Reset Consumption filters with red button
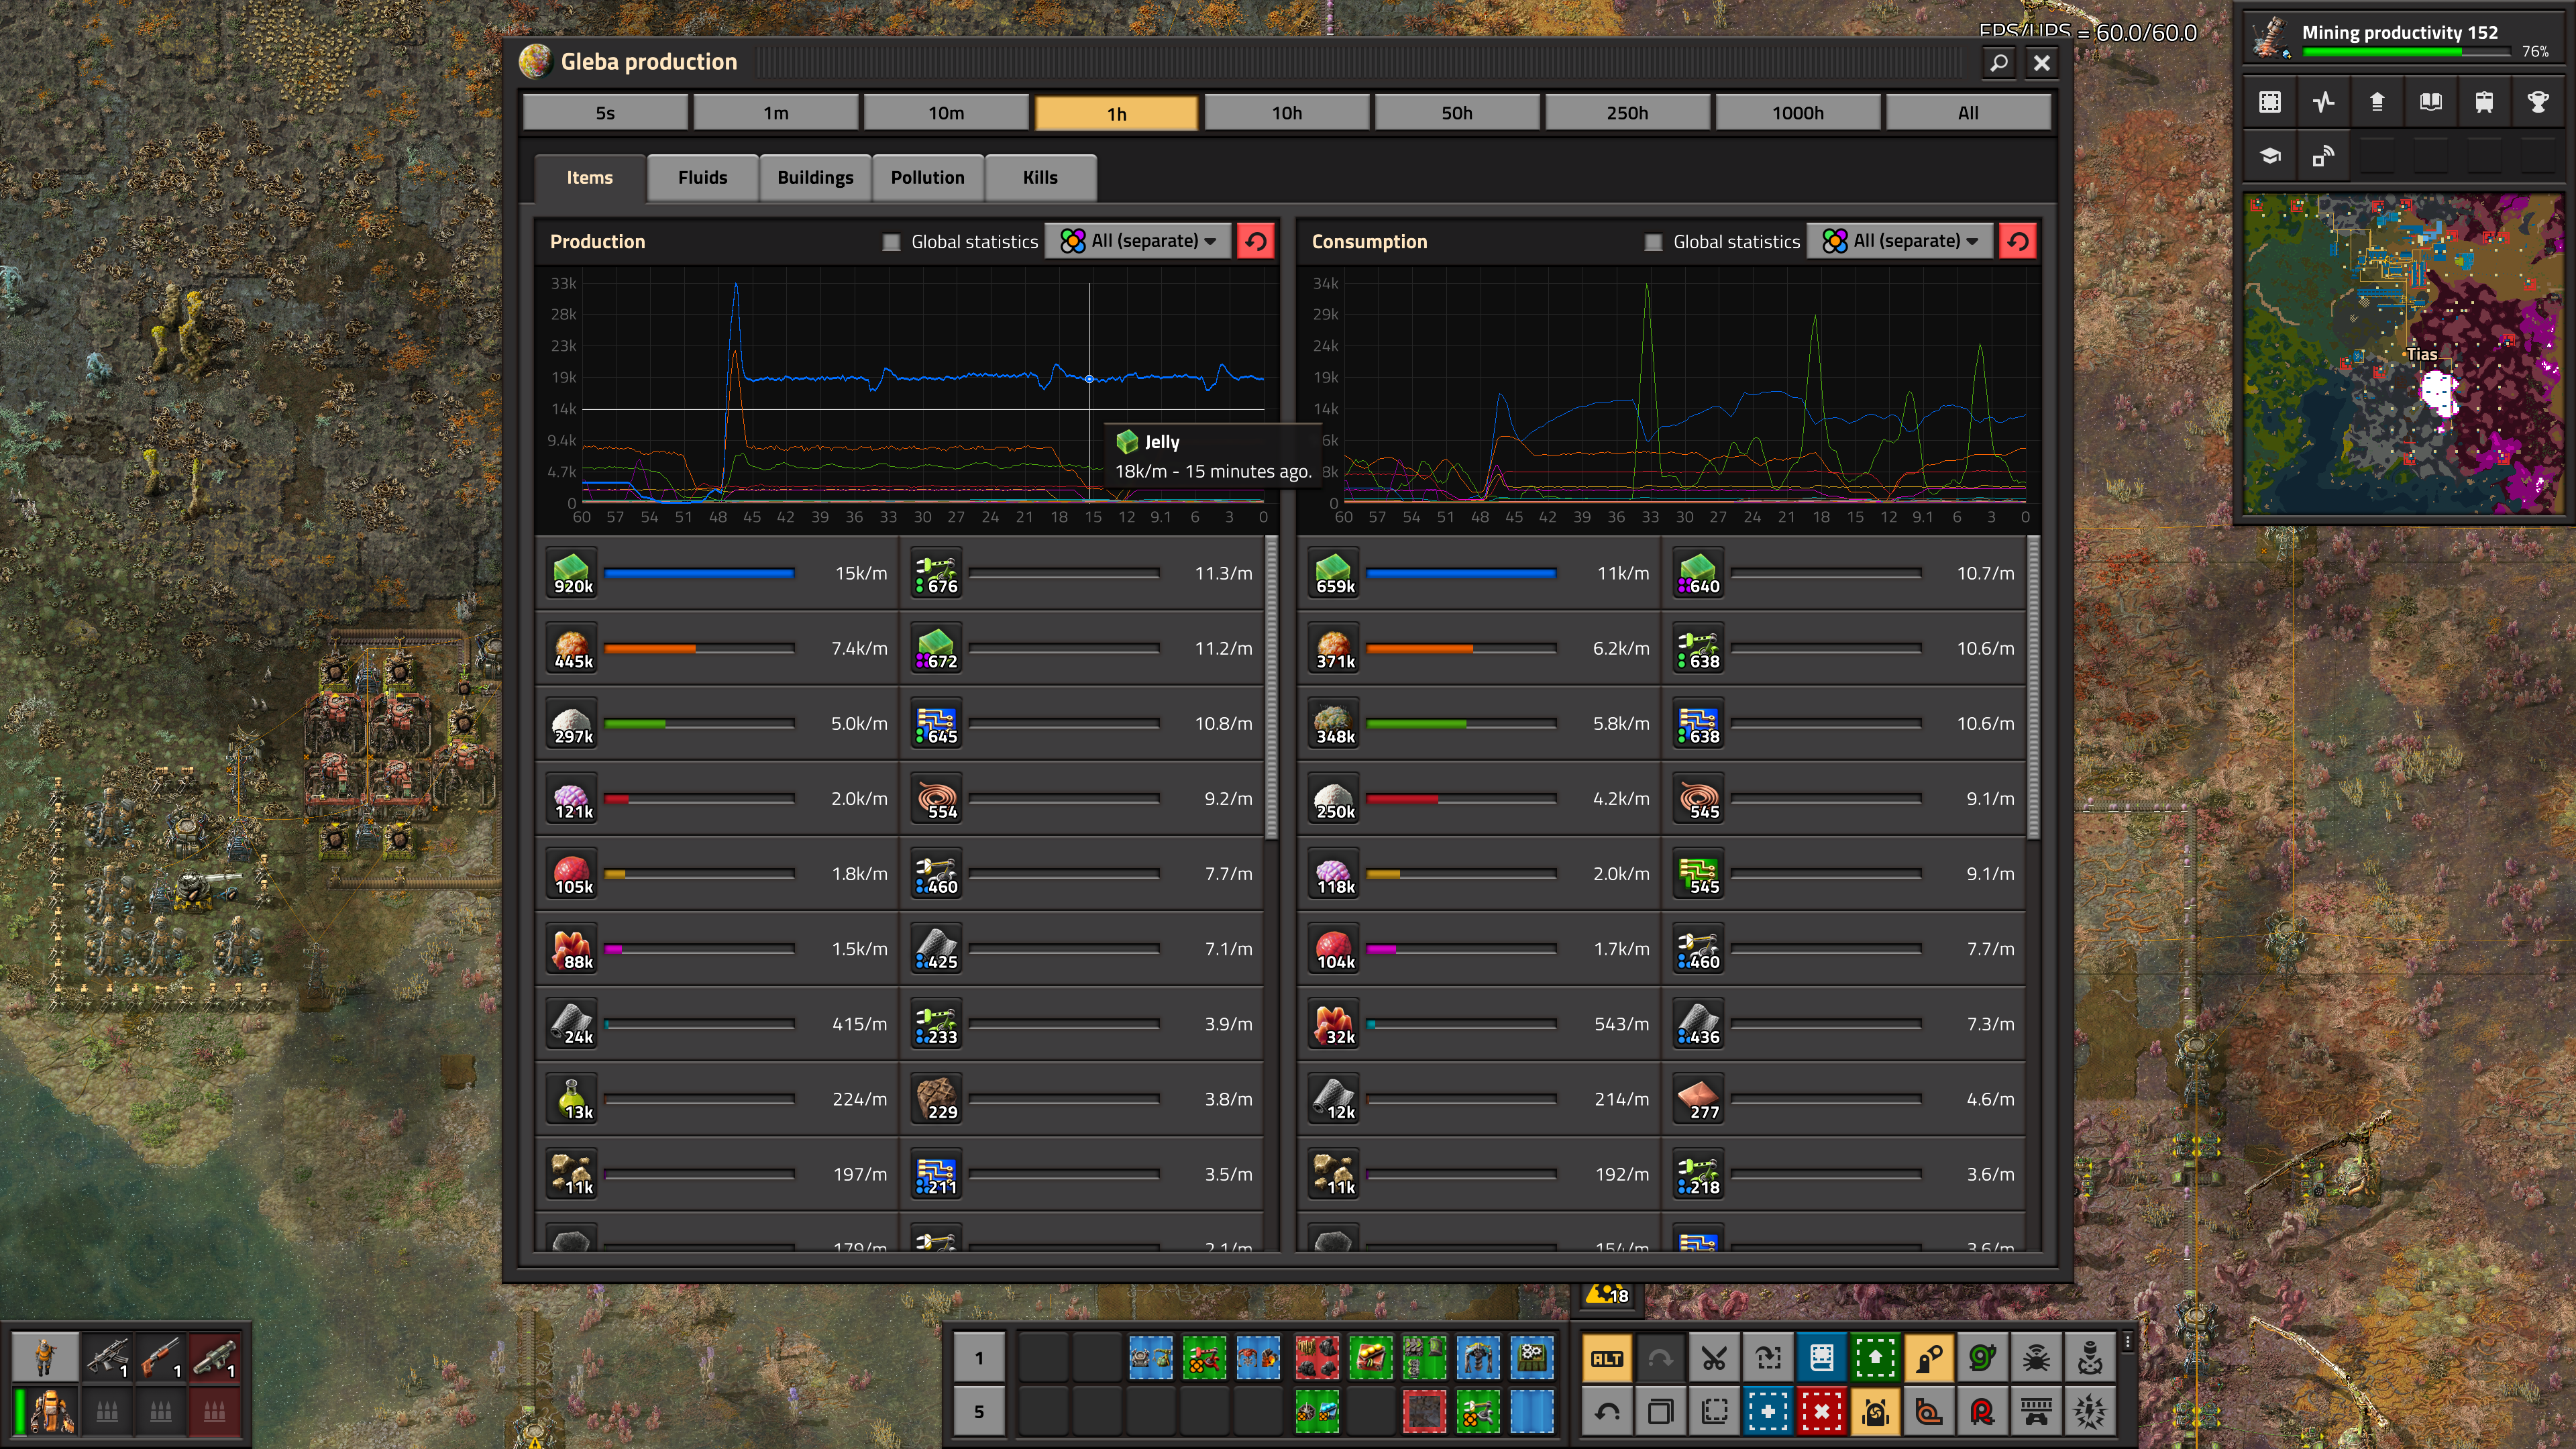The image size is (2576, 1449). click(x=2018, y=241)
